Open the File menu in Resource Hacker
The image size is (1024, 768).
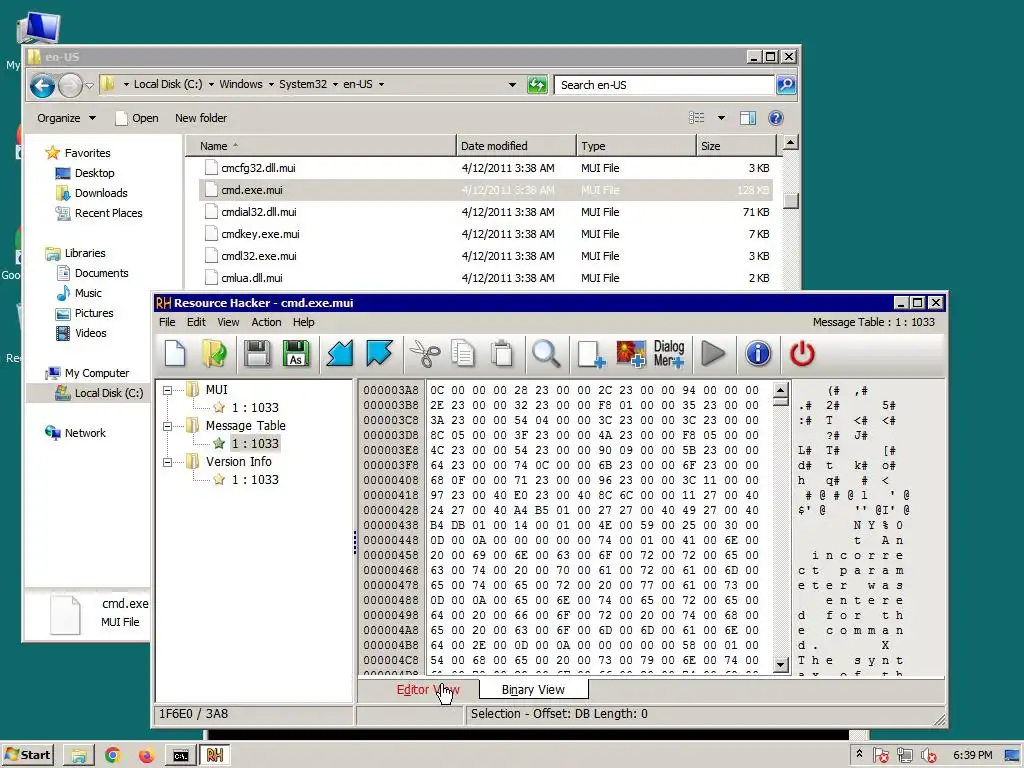[x=167, y=322]
